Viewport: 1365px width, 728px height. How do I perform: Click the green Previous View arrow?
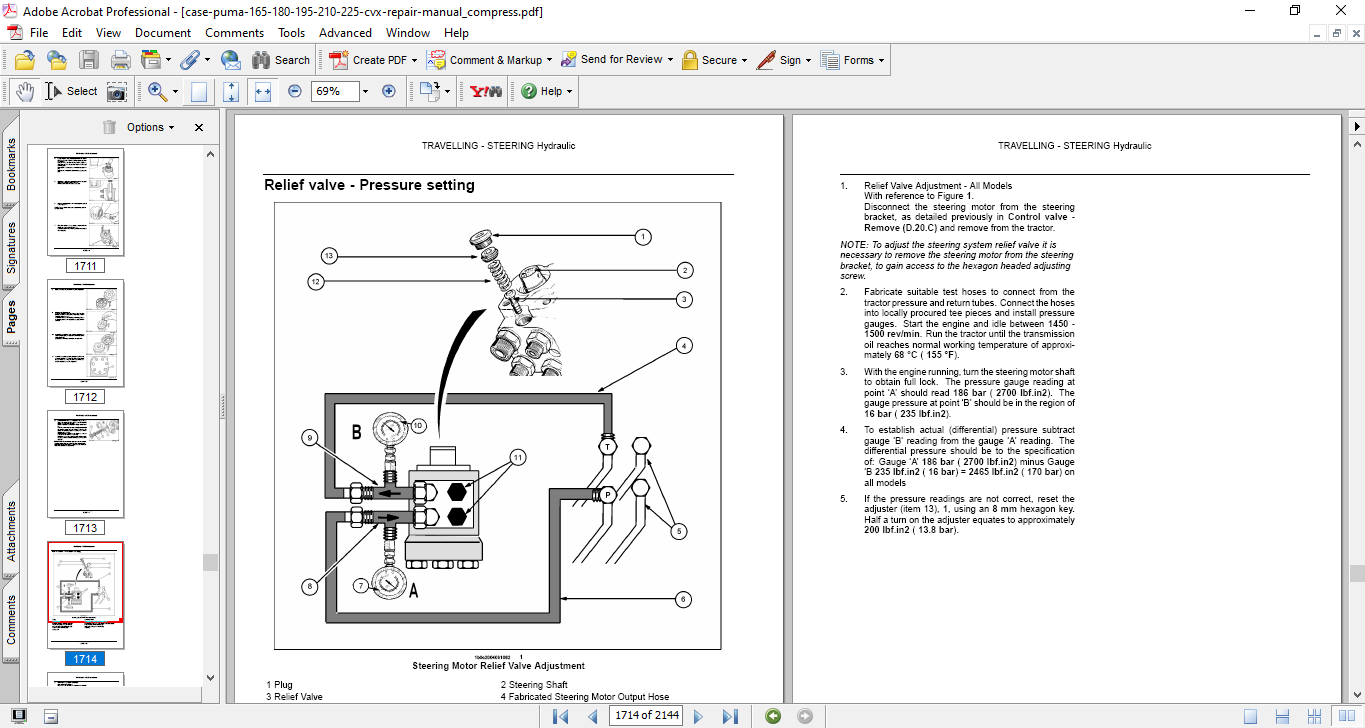772,716
